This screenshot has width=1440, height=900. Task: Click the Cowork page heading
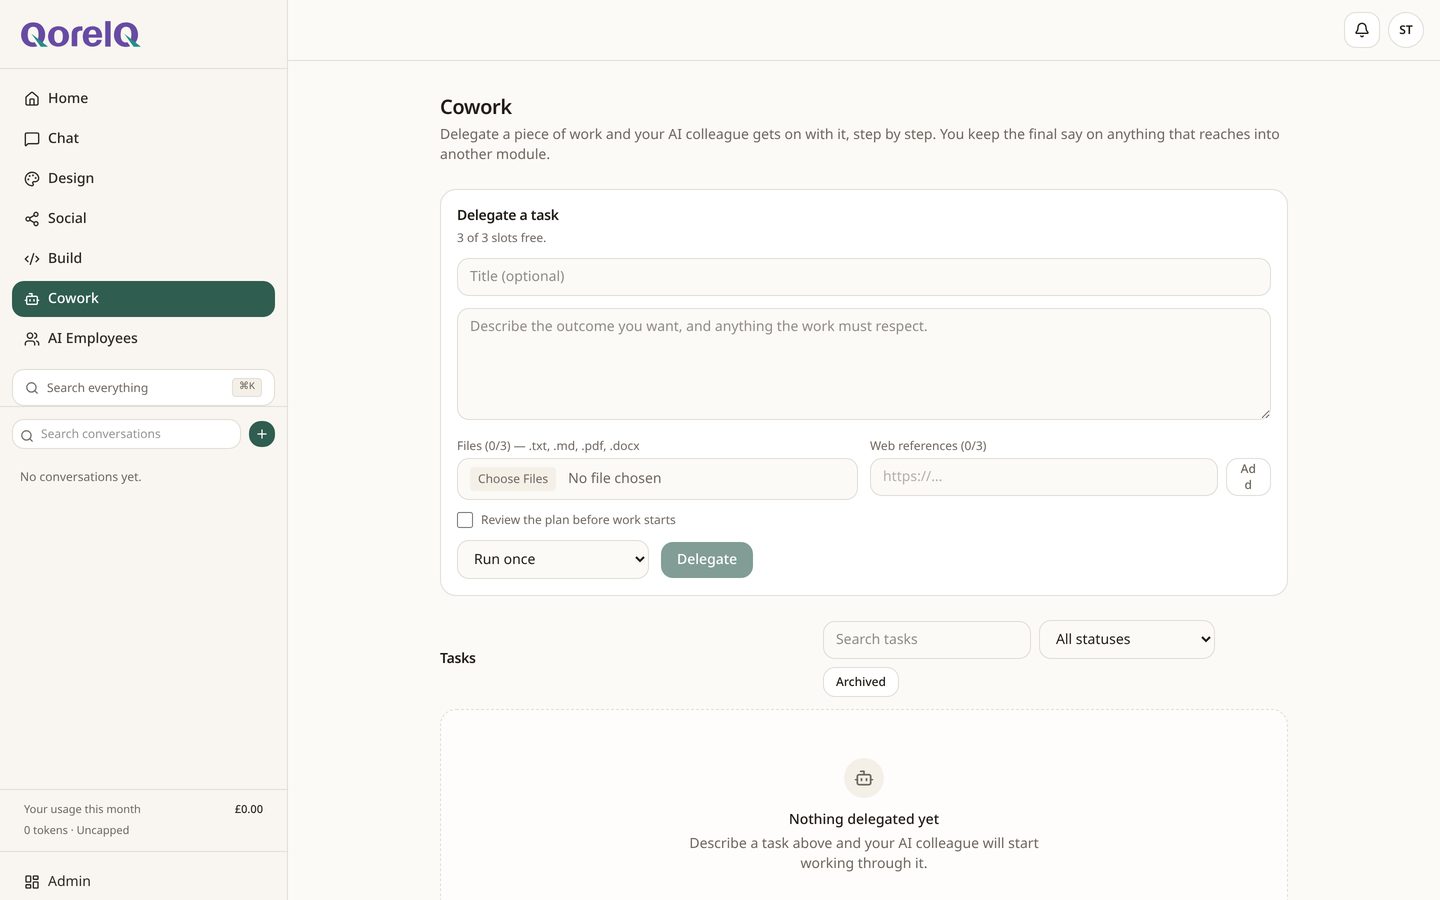(x=476, y=107)
